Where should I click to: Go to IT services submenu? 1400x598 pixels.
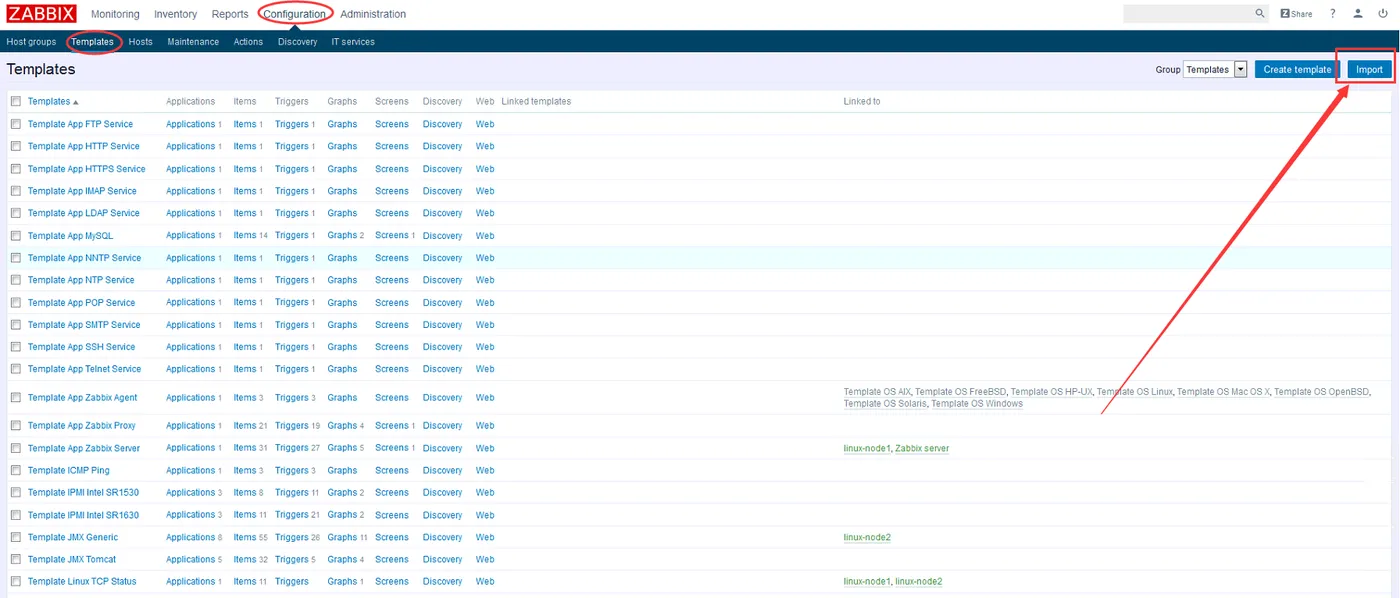tap(353, 42)
